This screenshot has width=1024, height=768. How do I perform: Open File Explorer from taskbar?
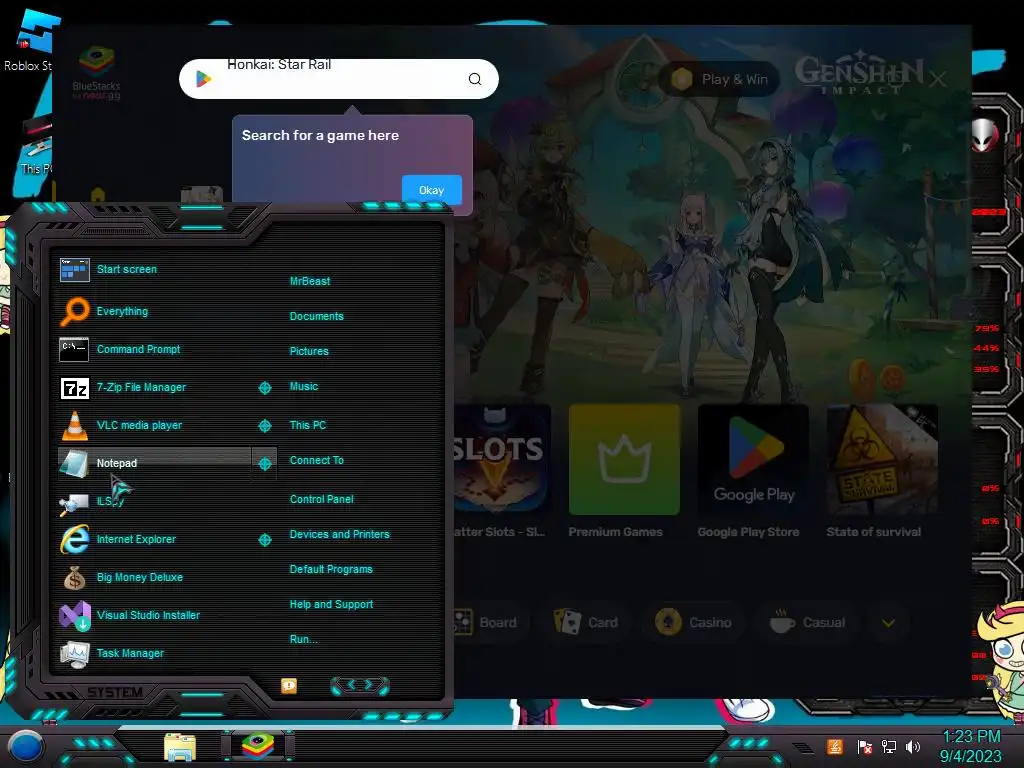pyautogui.click(x=180, y=747)
